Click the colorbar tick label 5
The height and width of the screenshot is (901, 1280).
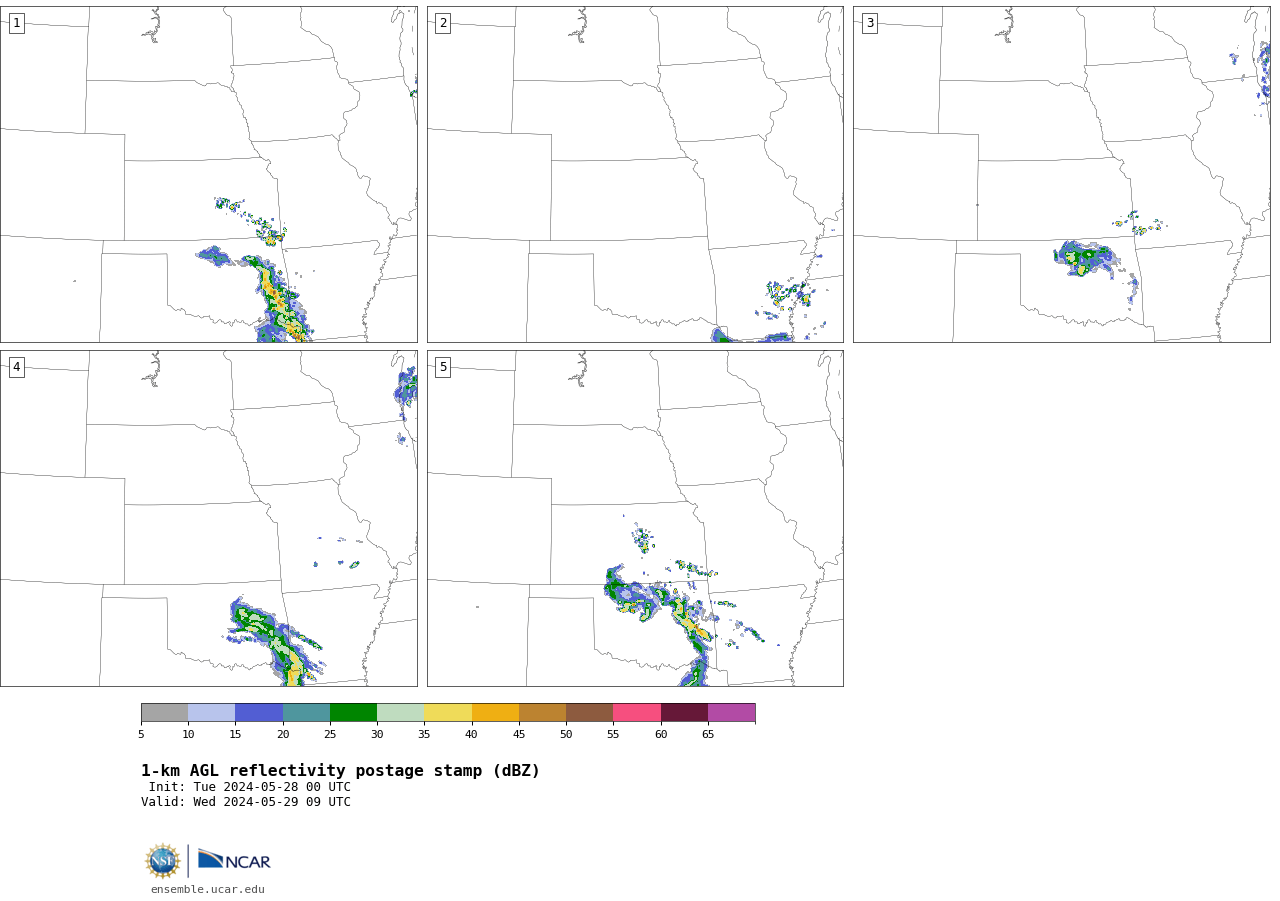pos(141,735)
